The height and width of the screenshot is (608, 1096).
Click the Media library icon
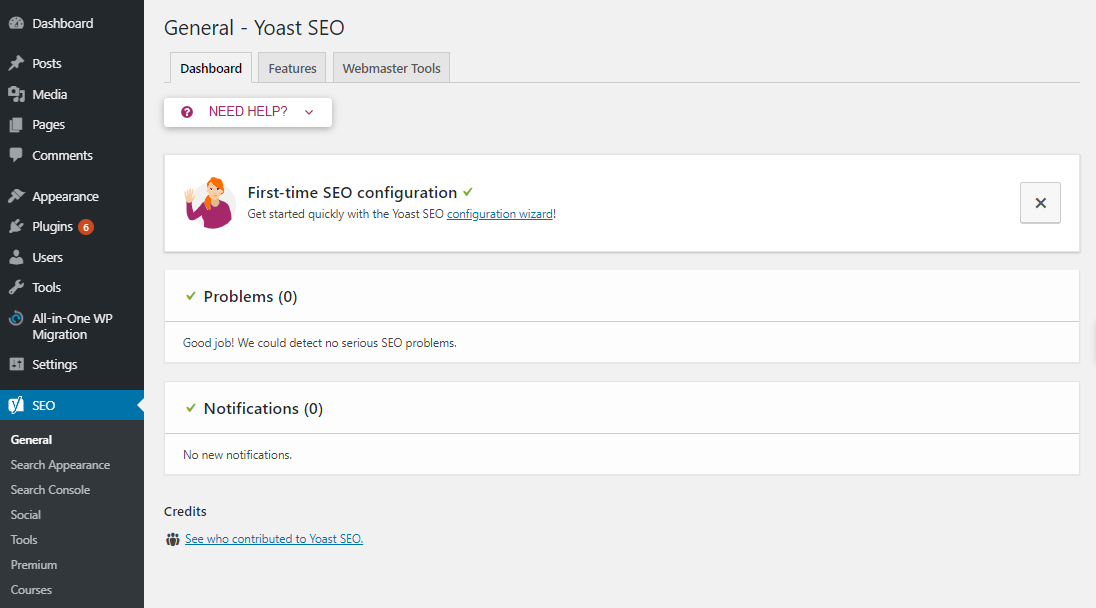coord(16,94)
